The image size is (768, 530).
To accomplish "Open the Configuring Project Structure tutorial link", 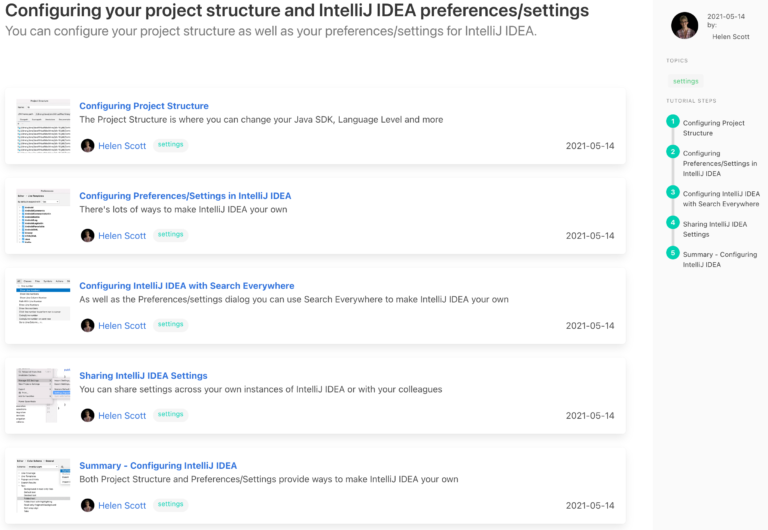I will pyautogui.click(x=144, y=106).
